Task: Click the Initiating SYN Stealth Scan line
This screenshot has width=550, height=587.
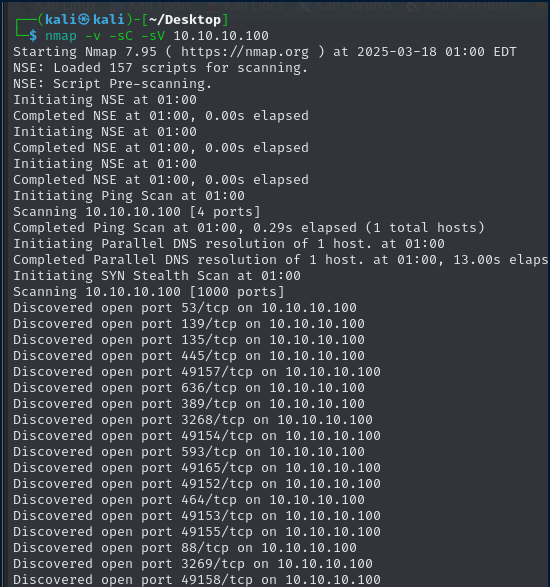Action: [157, 276]
